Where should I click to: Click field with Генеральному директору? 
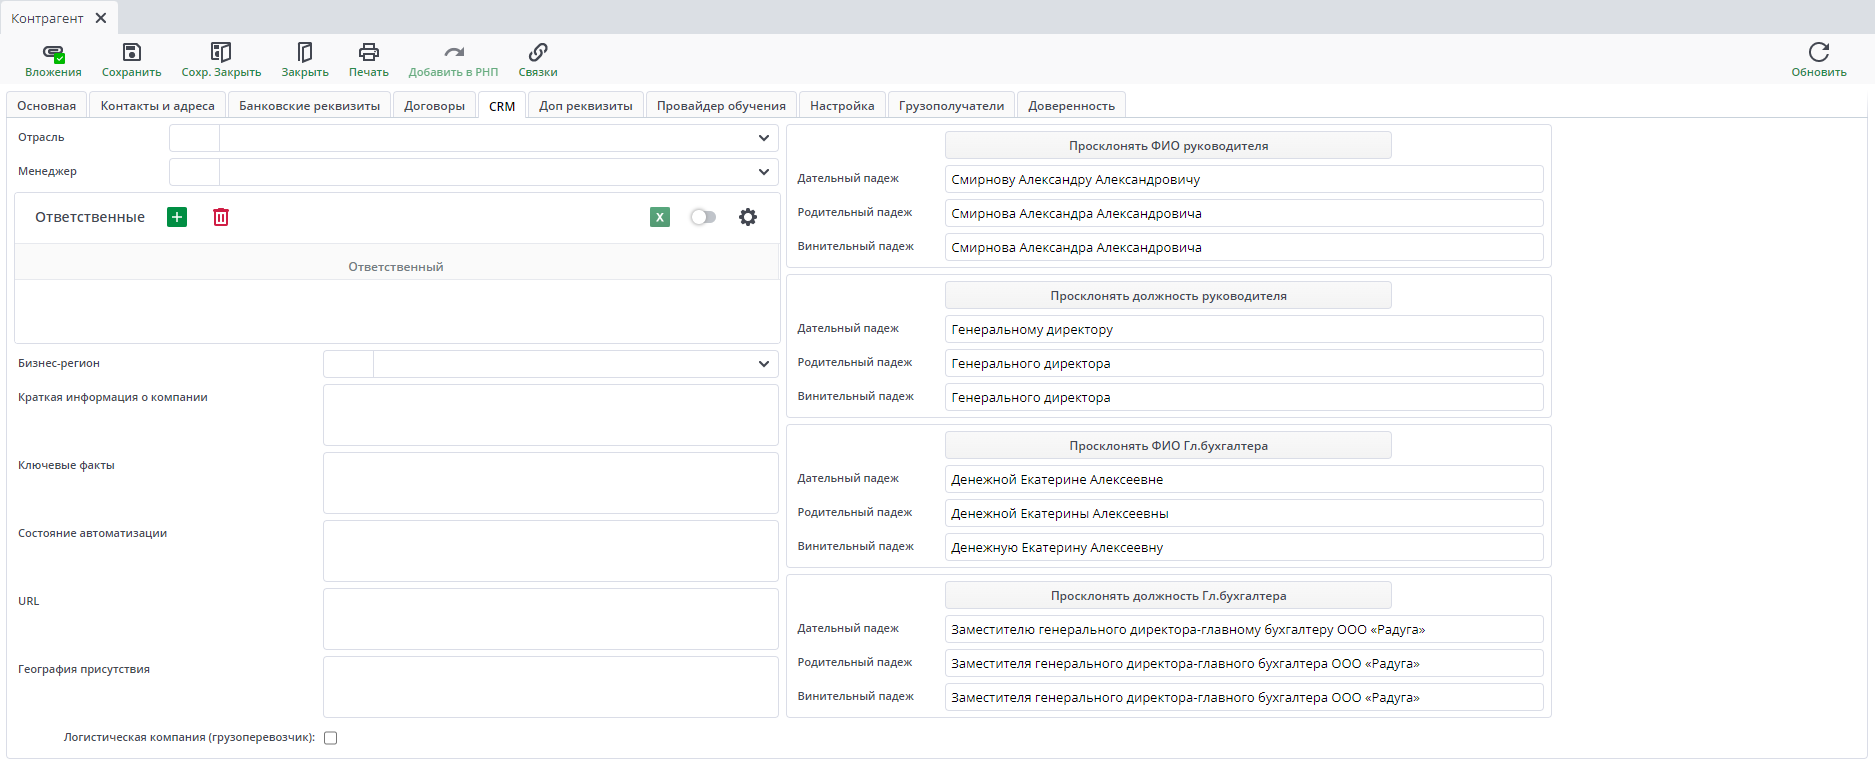point(1244,330)
